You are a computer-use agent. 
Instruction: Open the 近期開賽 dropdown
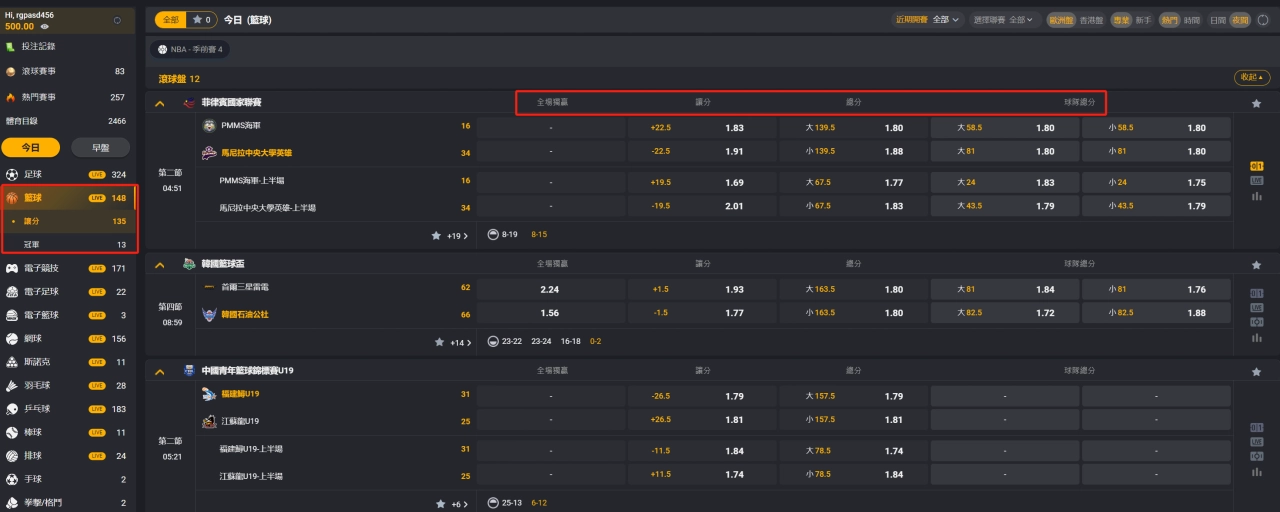coord(927,20)
